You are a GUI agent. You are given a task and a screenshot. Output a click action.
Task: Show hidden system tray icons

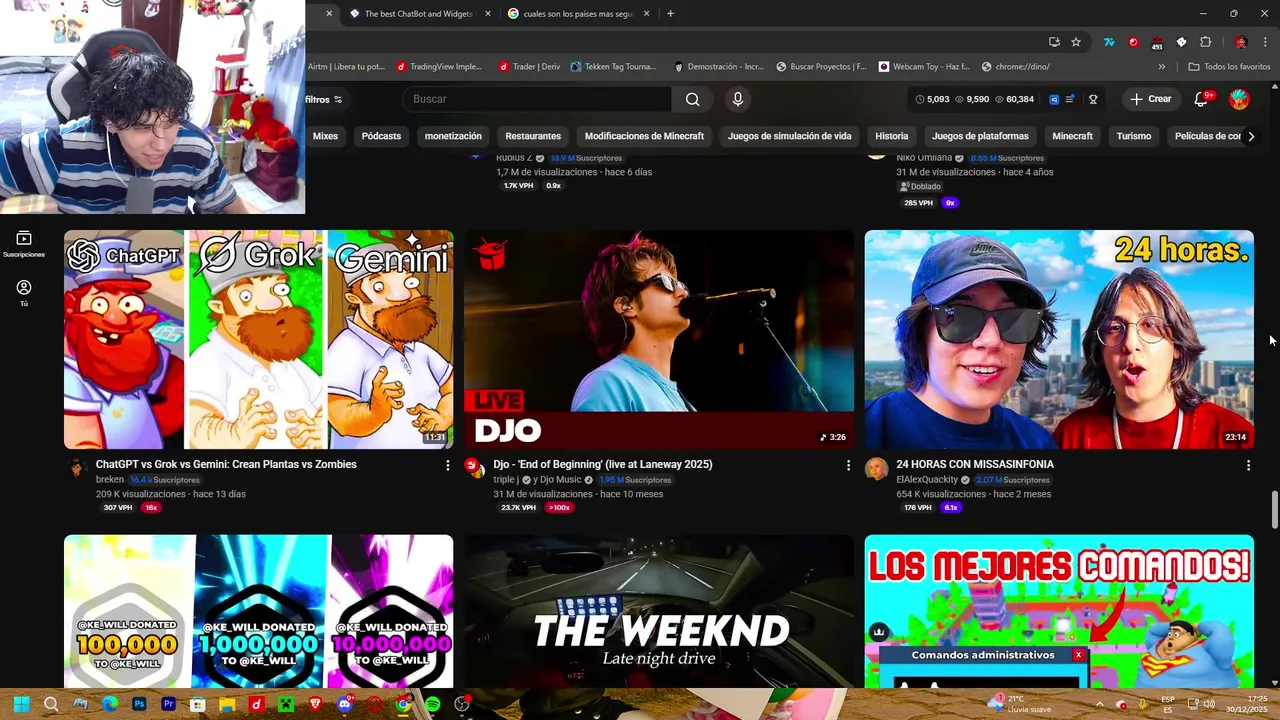1099,704
